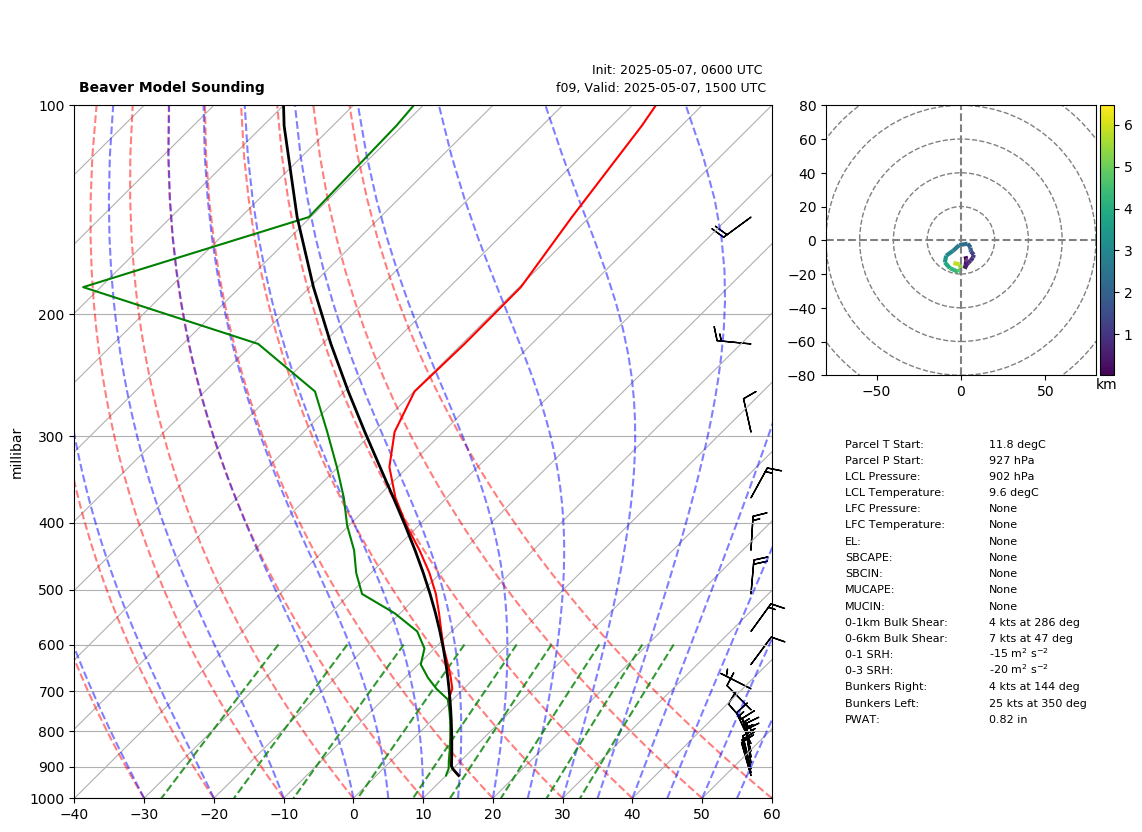Image resolution: width=1142 pixels, height=832 pixels.
Task: Click the "Parcel P Start:" label
Action: pyautogui.click(x=884, y=460)
